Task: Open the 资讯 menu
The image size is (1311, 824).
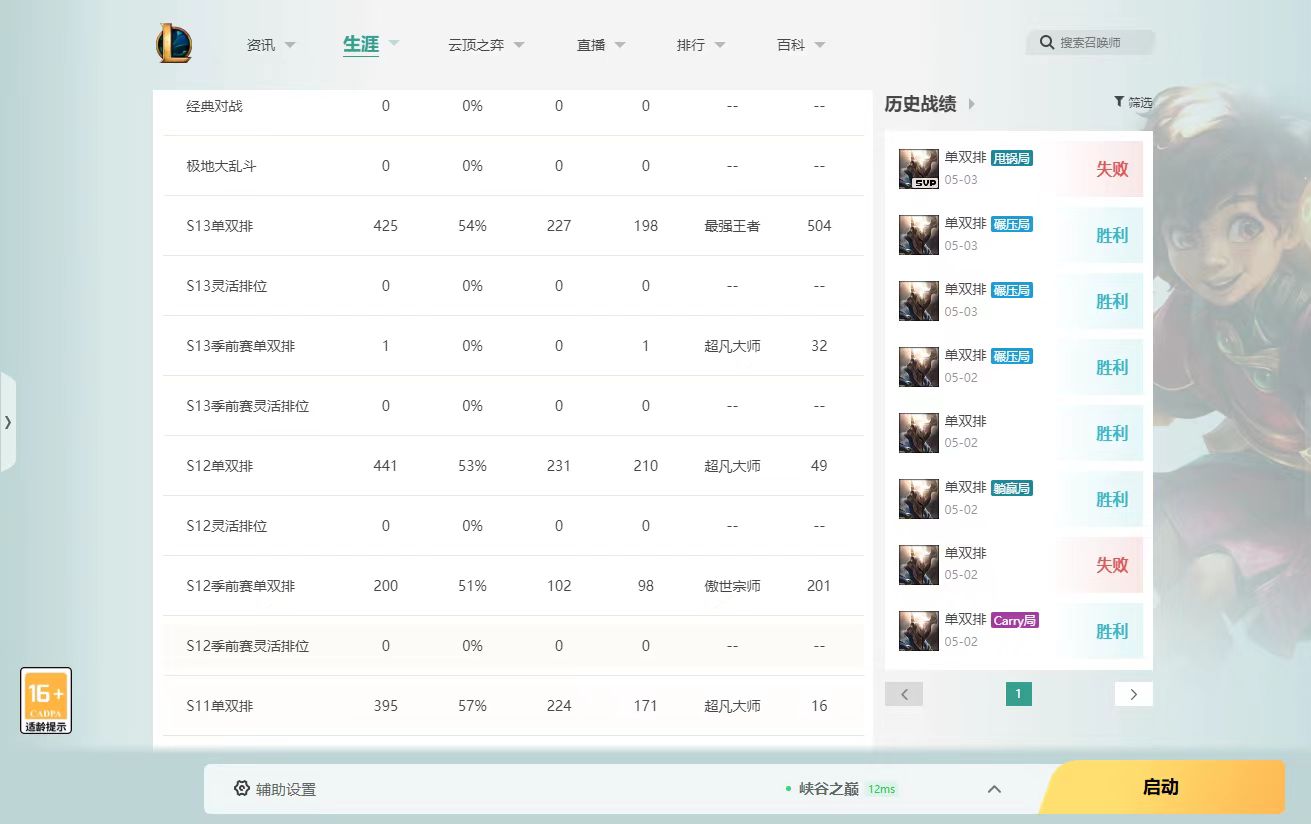Action: click(x=261, y=45)
